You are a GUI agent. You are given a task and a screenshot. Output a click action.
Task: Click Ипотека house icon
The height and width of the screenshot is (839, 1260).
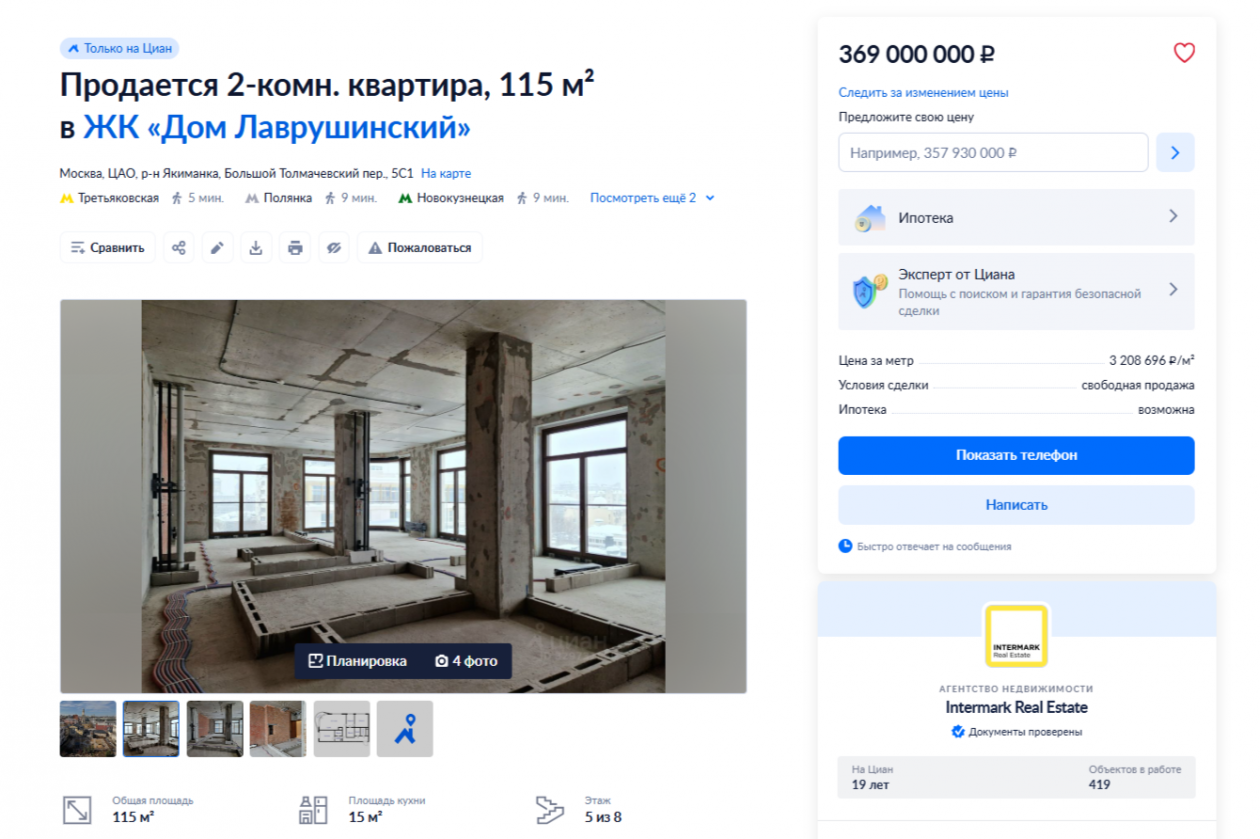(x=869, y=217)
